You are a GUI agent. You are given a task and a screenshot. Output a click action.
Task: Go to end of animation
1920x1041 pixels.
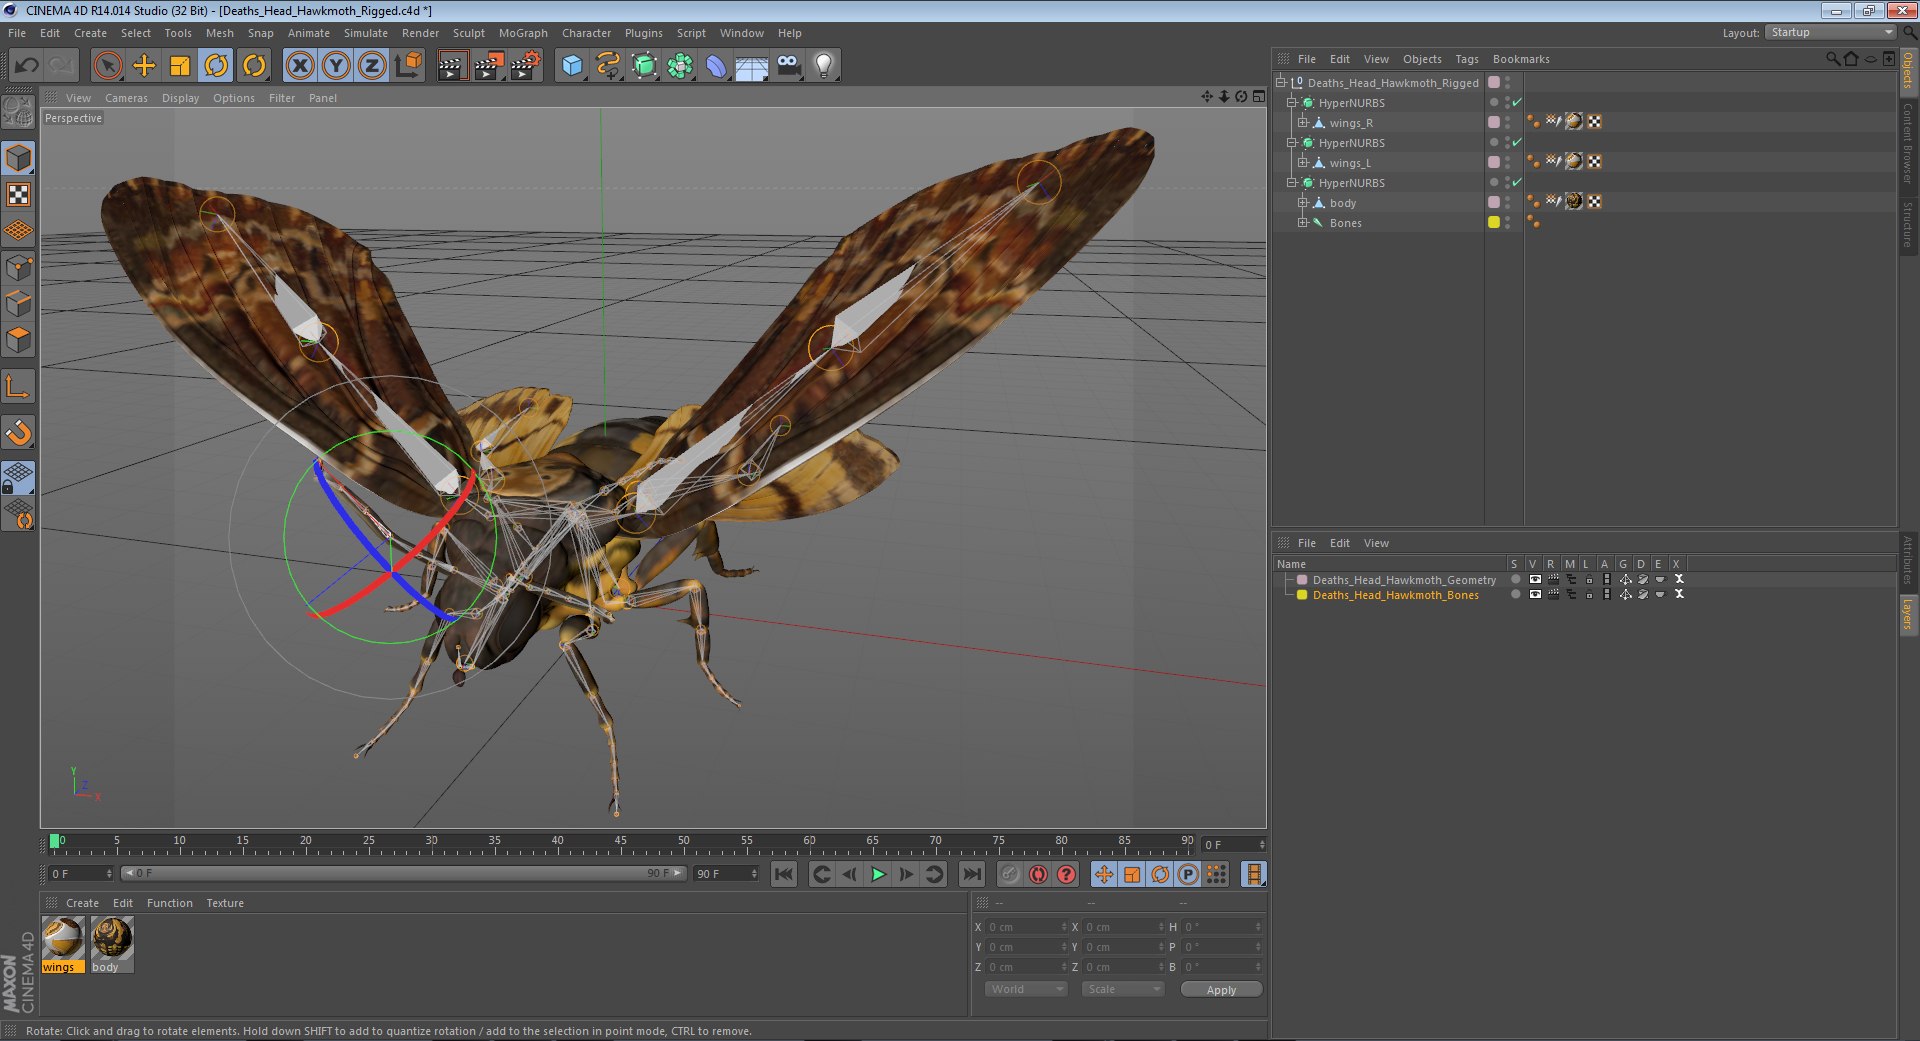tap(971, 875)
